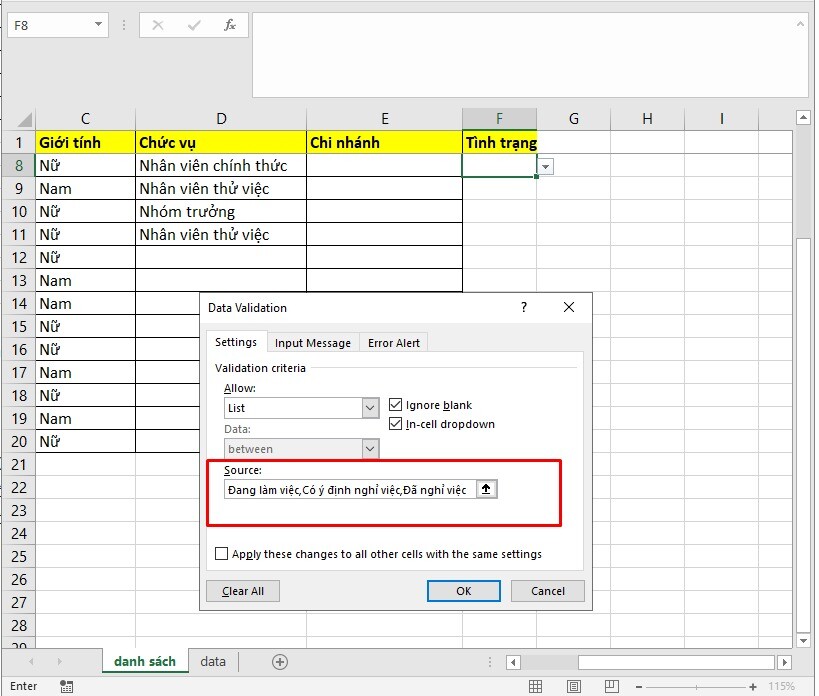Open the Error Alert tab
This screenshot has width=819, height=696.
(x=394, y=342)
